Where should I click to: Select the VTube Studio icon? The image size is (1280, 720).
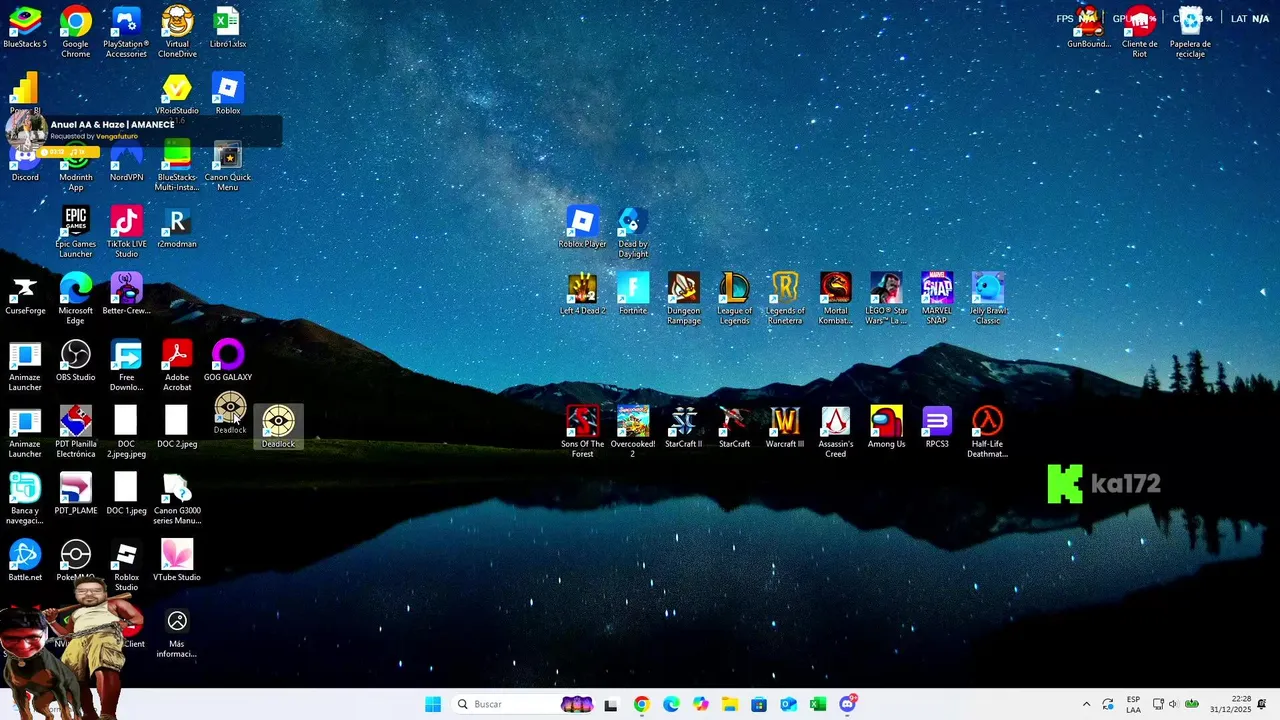click(177, 562)
